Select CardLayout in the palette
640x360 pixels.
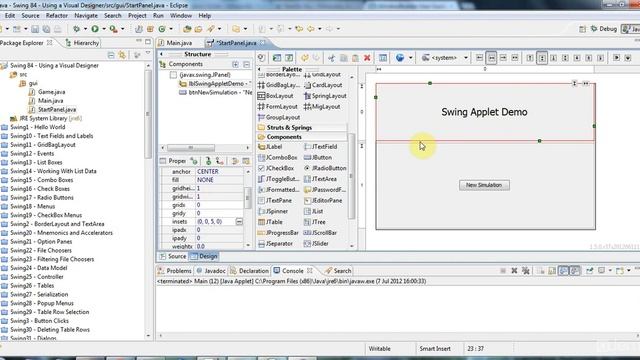[x=323, y=85]
